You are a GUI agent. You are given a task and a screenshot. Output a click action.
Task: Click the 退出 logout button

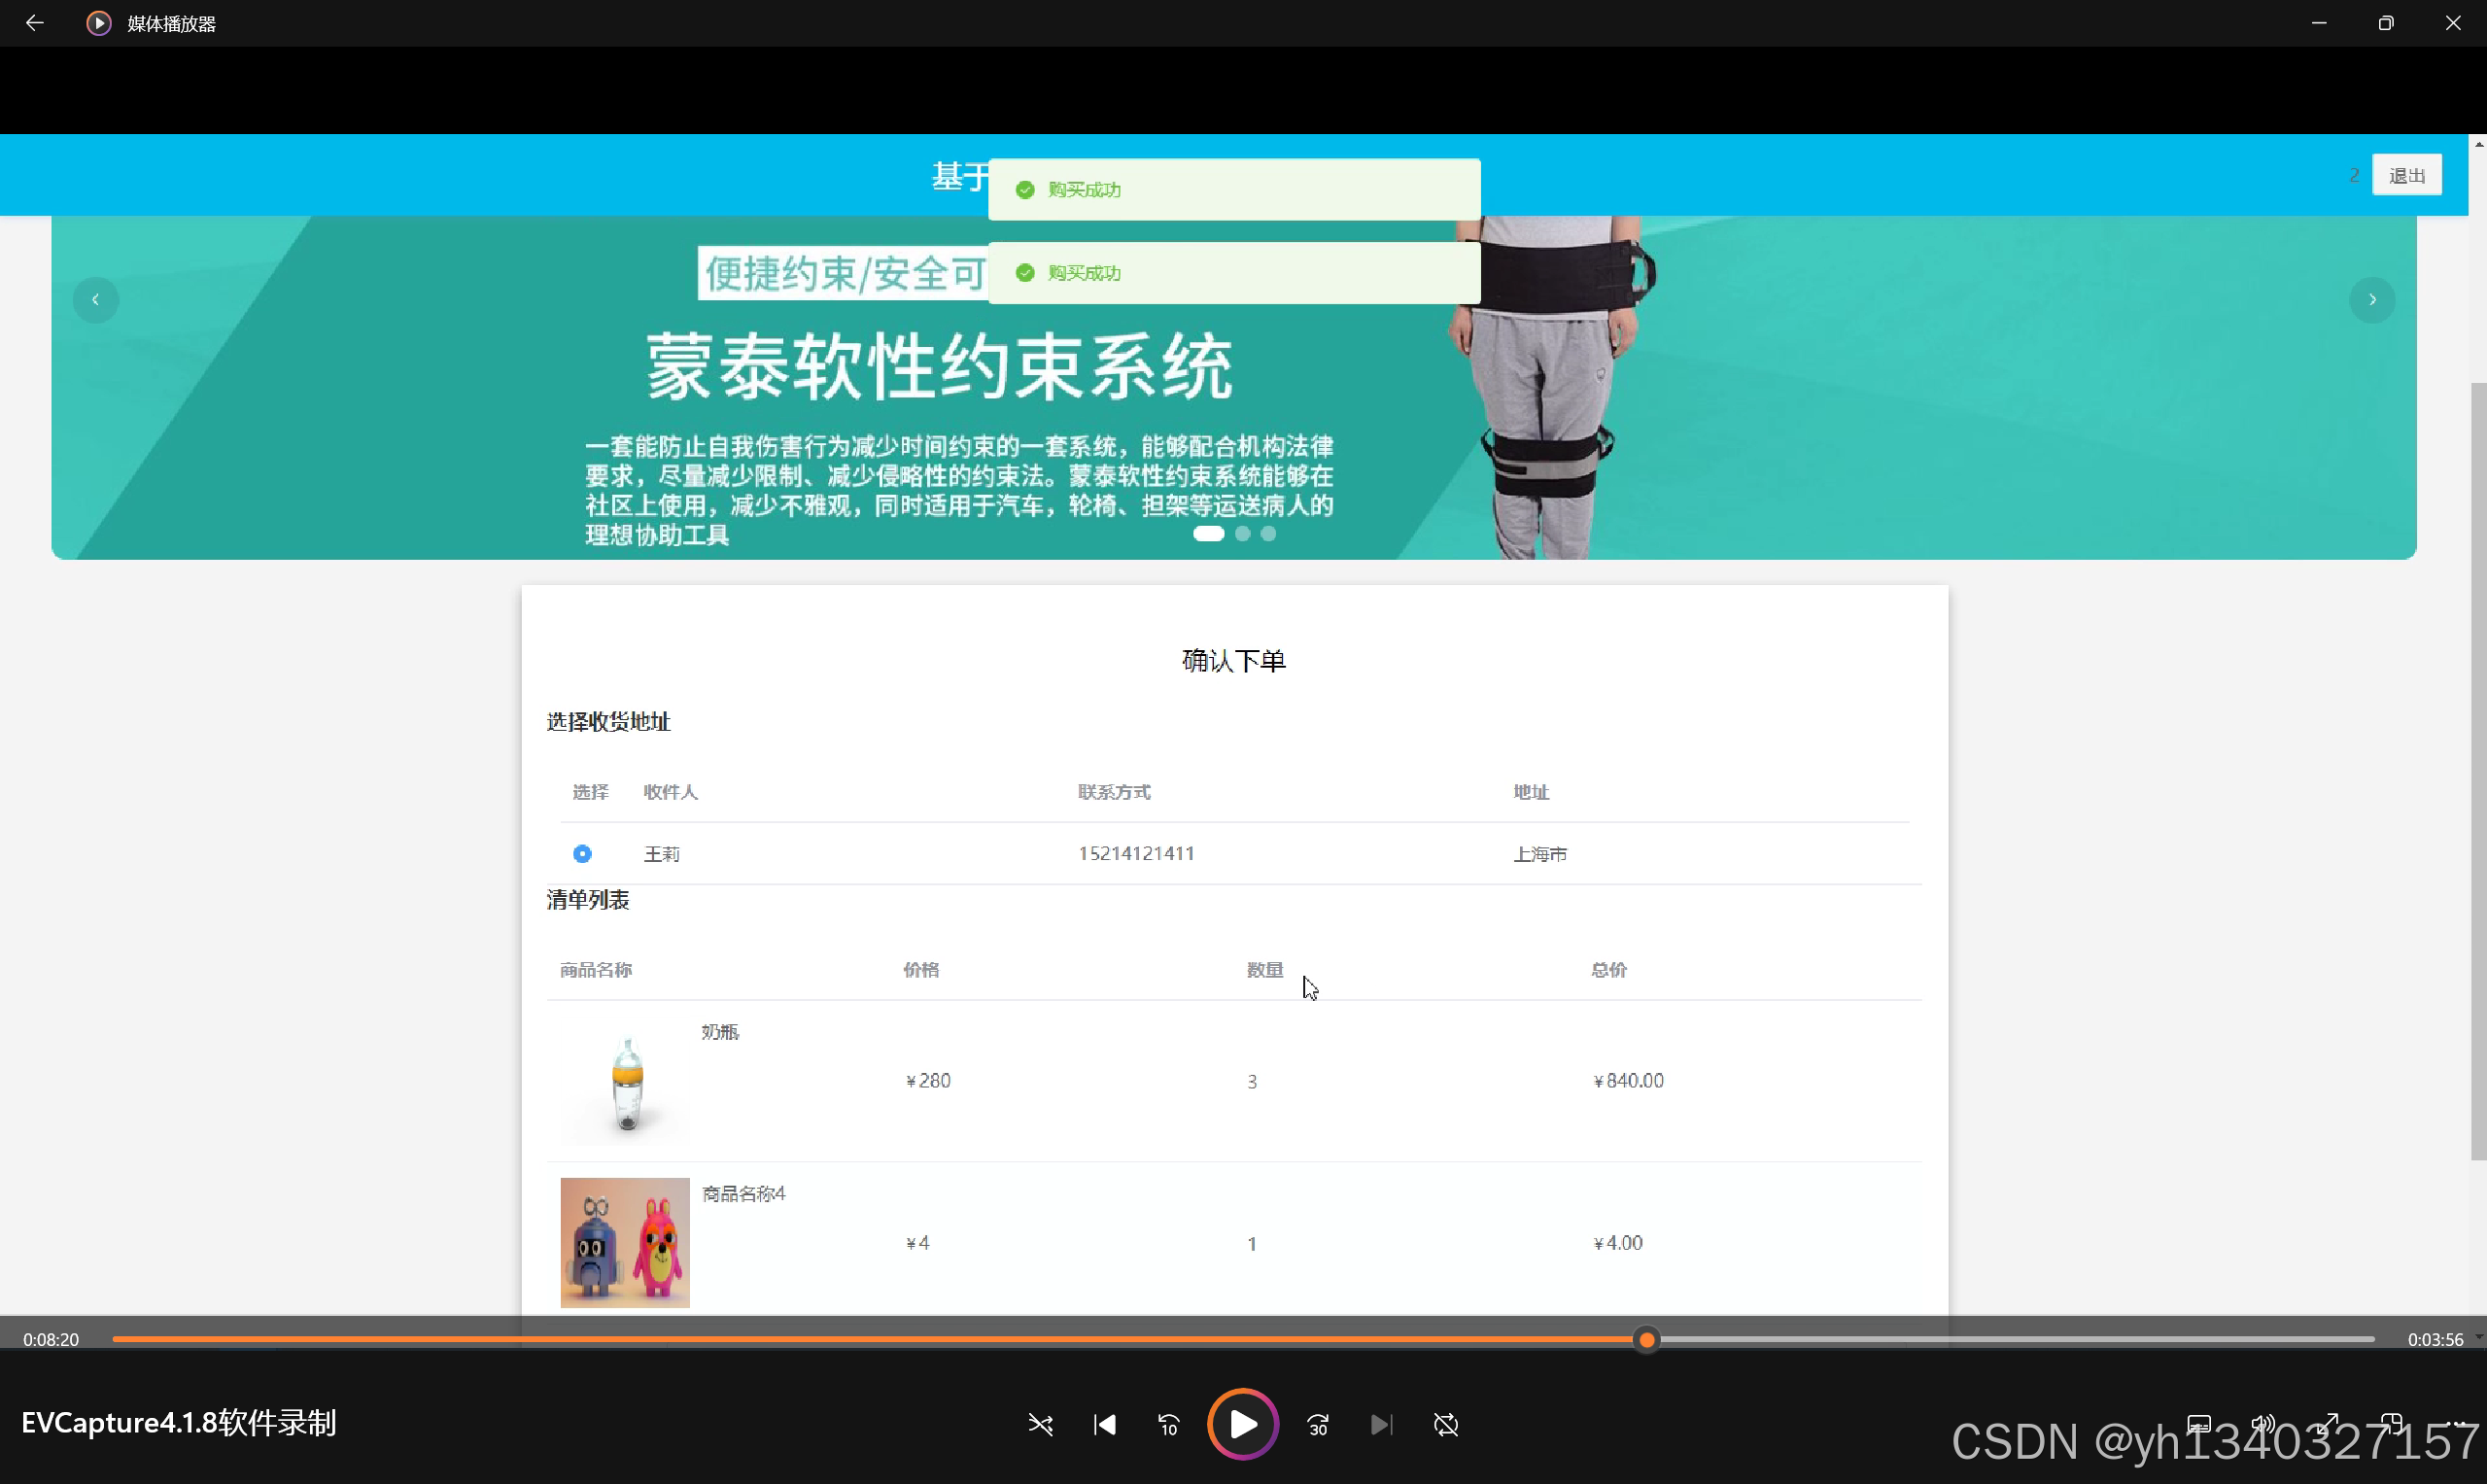2408,174
